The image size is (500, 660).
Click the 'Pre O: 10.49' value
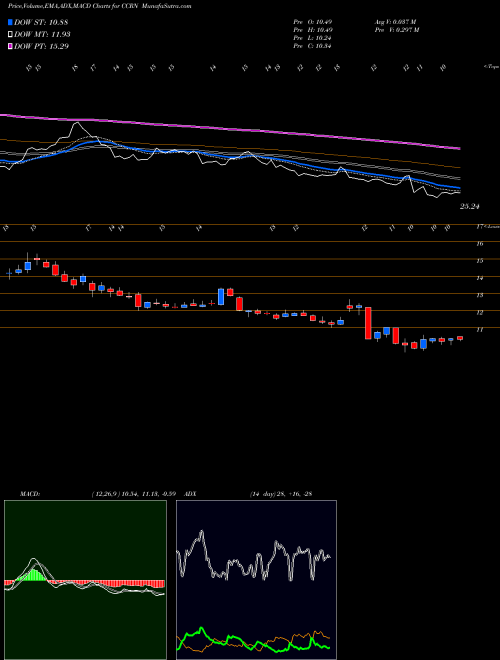(313, 22)
